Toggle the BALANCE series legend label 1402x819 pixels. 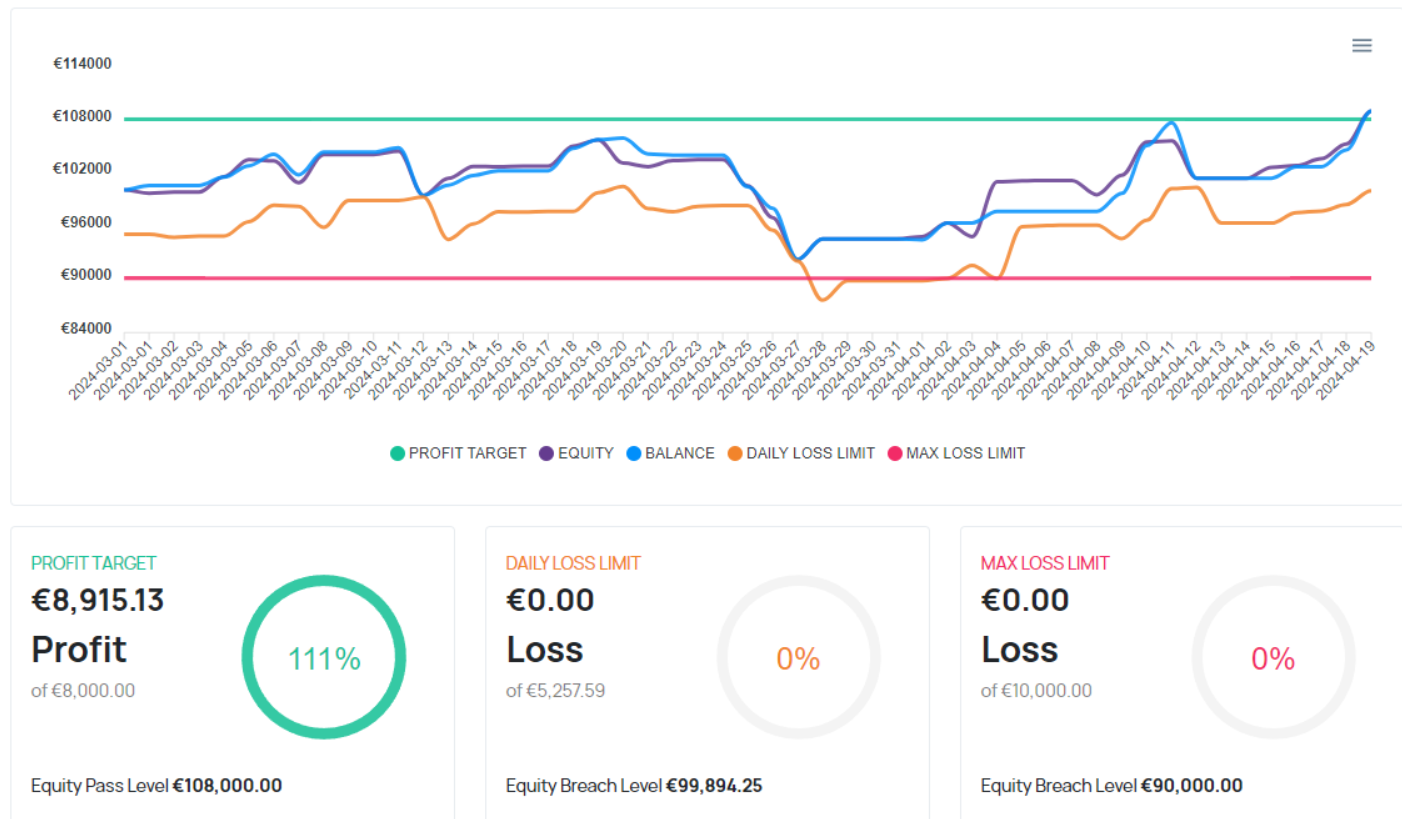click(679, 453)
